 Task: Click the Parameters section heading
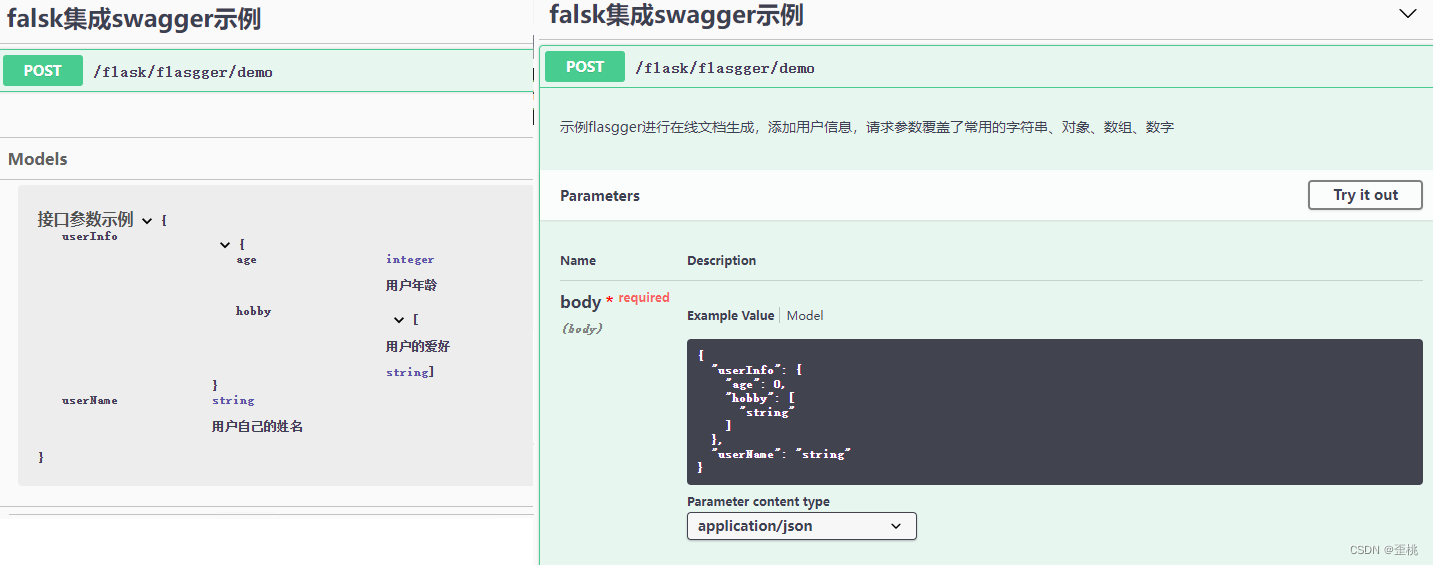click(600, 196)
